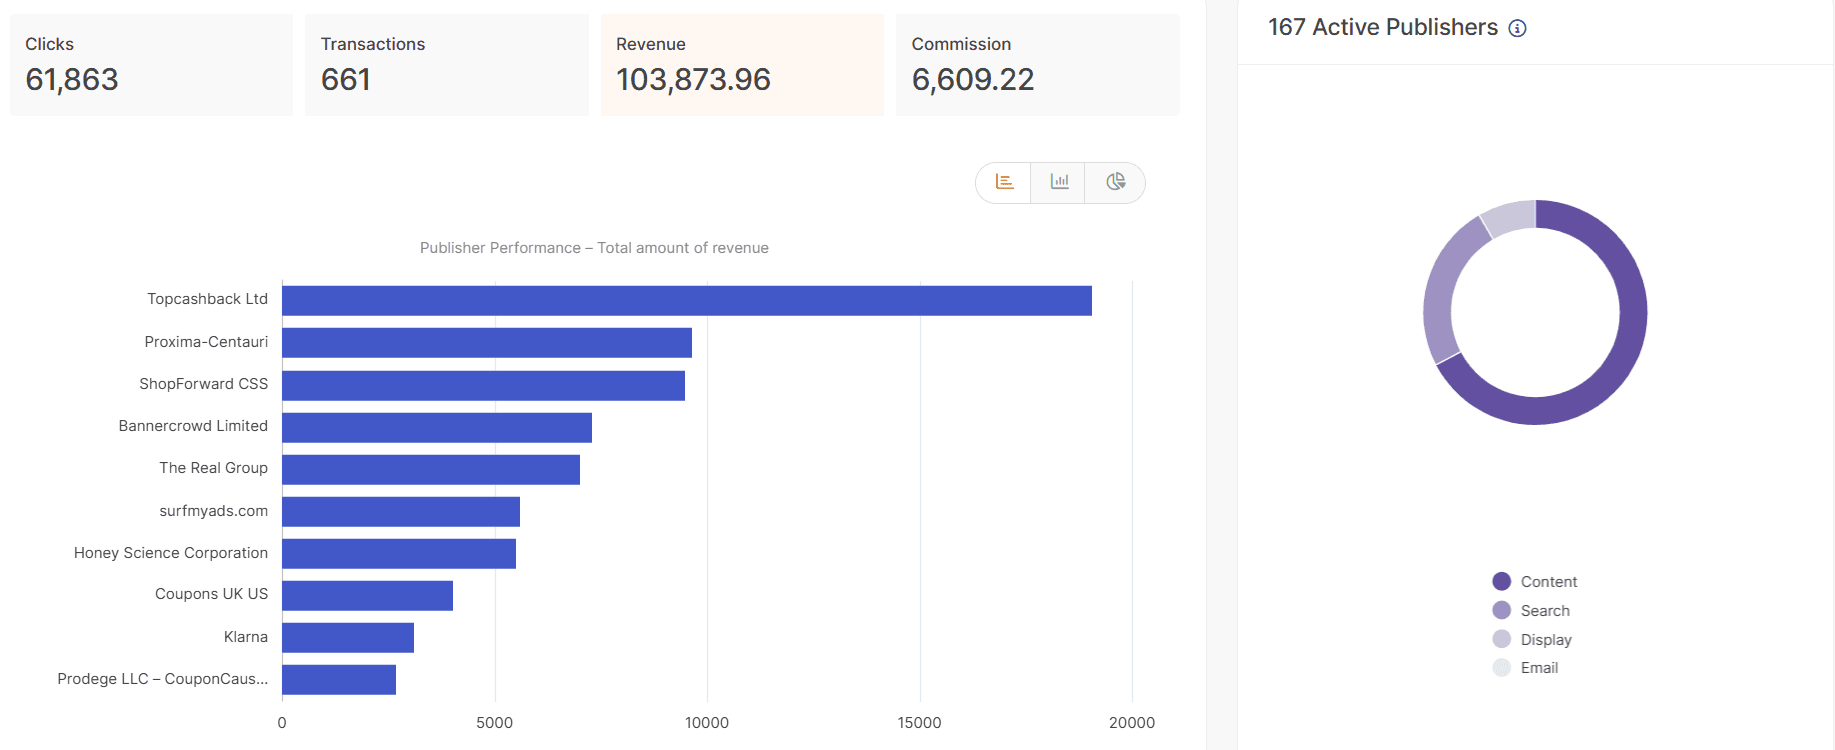The height and width of the screenshot is (750, 1835).
Task: Click the Email legend label
Action: pyautogui.click(x=1539, y=668)
